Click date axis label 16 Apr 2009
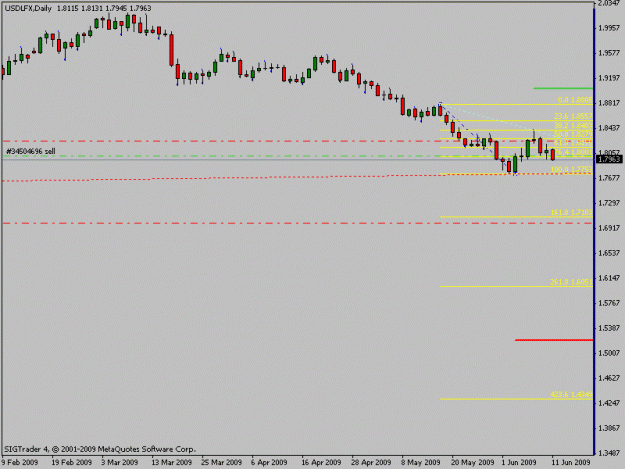 pos(321,463)
